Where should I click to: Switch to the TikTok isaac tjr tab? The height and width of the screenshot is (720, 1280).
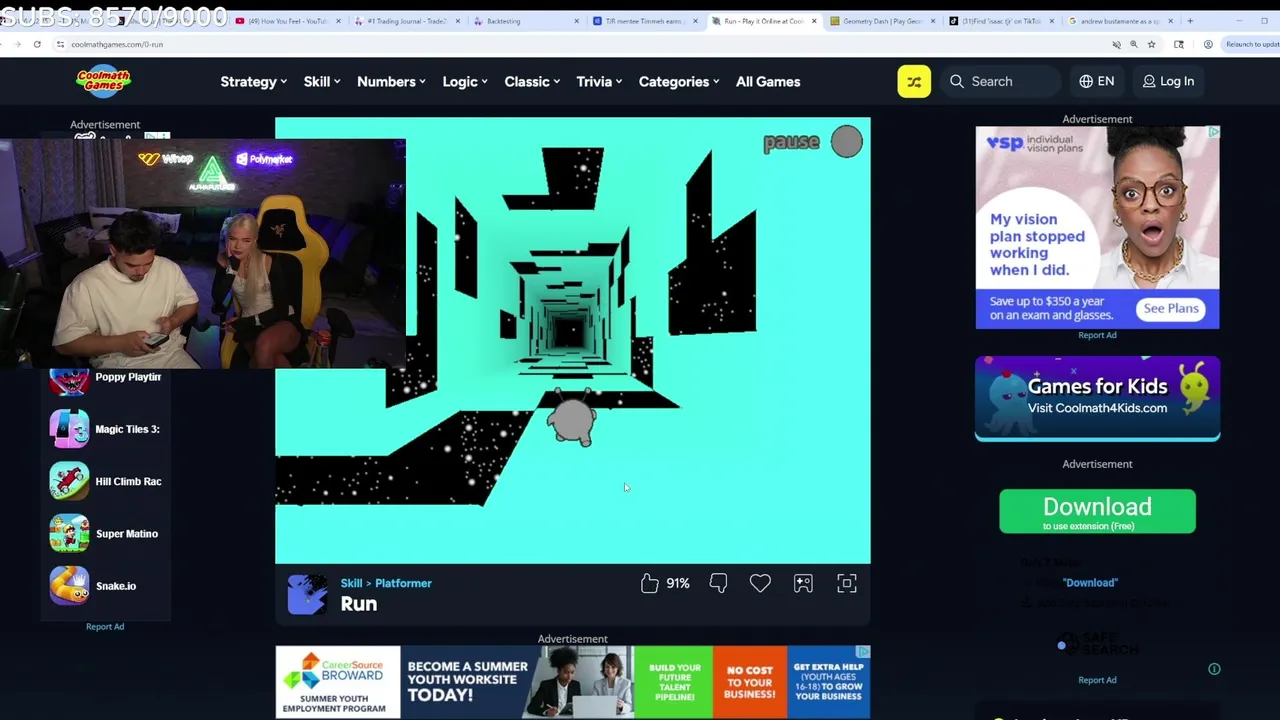click(1002, 21)
